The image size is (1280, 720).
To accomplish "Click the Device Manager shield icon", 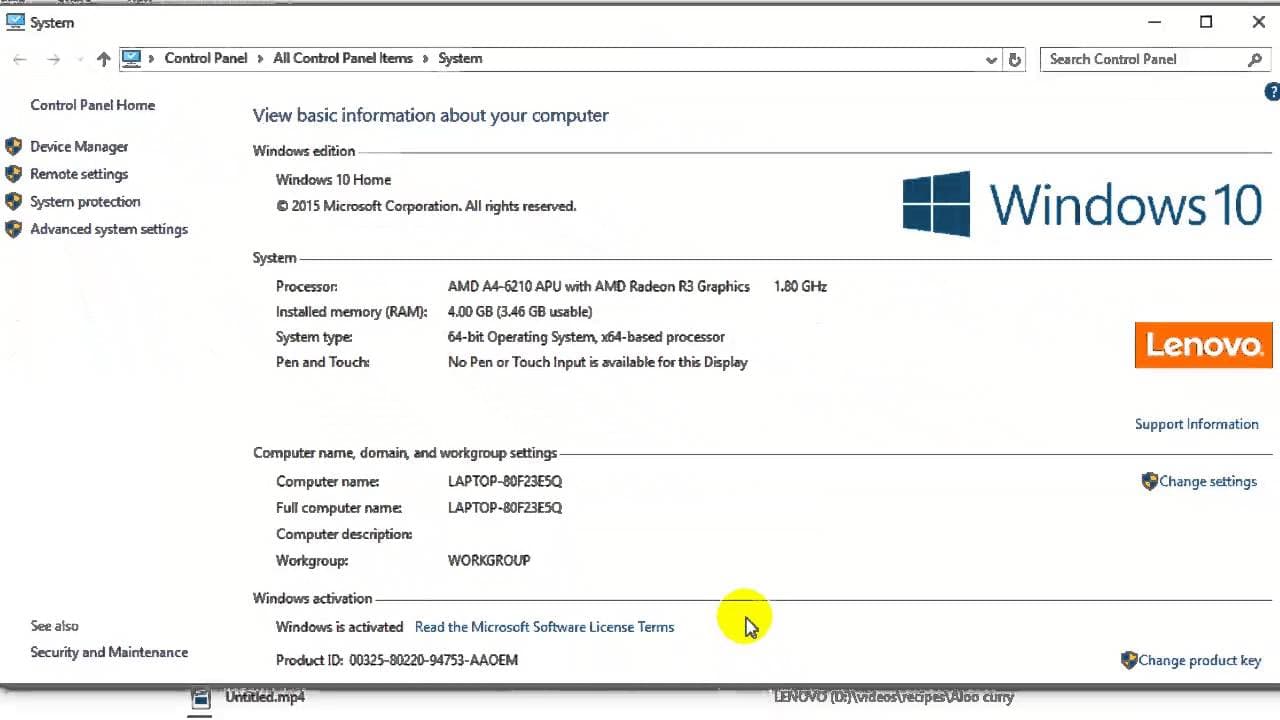I will 13,146.
